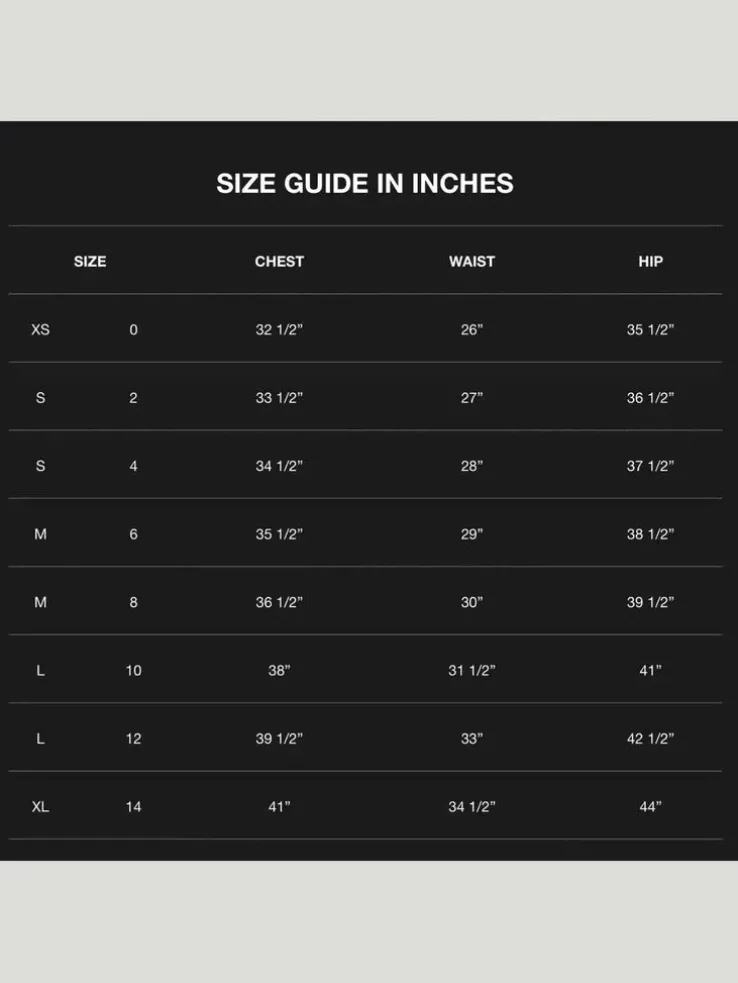Click the 35 1/2" hip value
This screenshot has height=983, width=738.
650,330
